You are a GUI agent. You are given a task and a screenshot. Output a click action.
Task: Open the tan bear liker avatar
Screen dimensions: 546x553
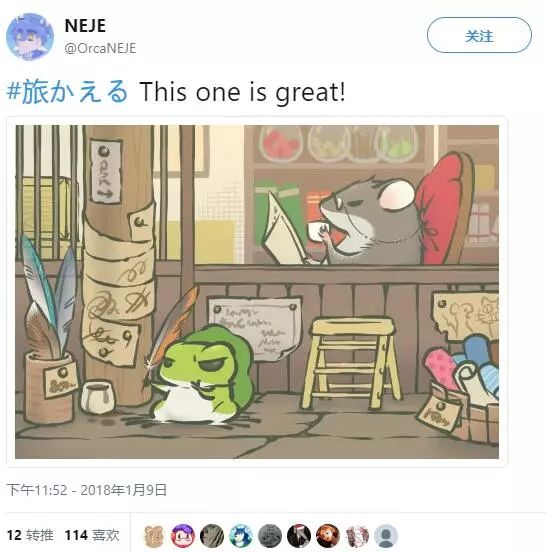154,536
